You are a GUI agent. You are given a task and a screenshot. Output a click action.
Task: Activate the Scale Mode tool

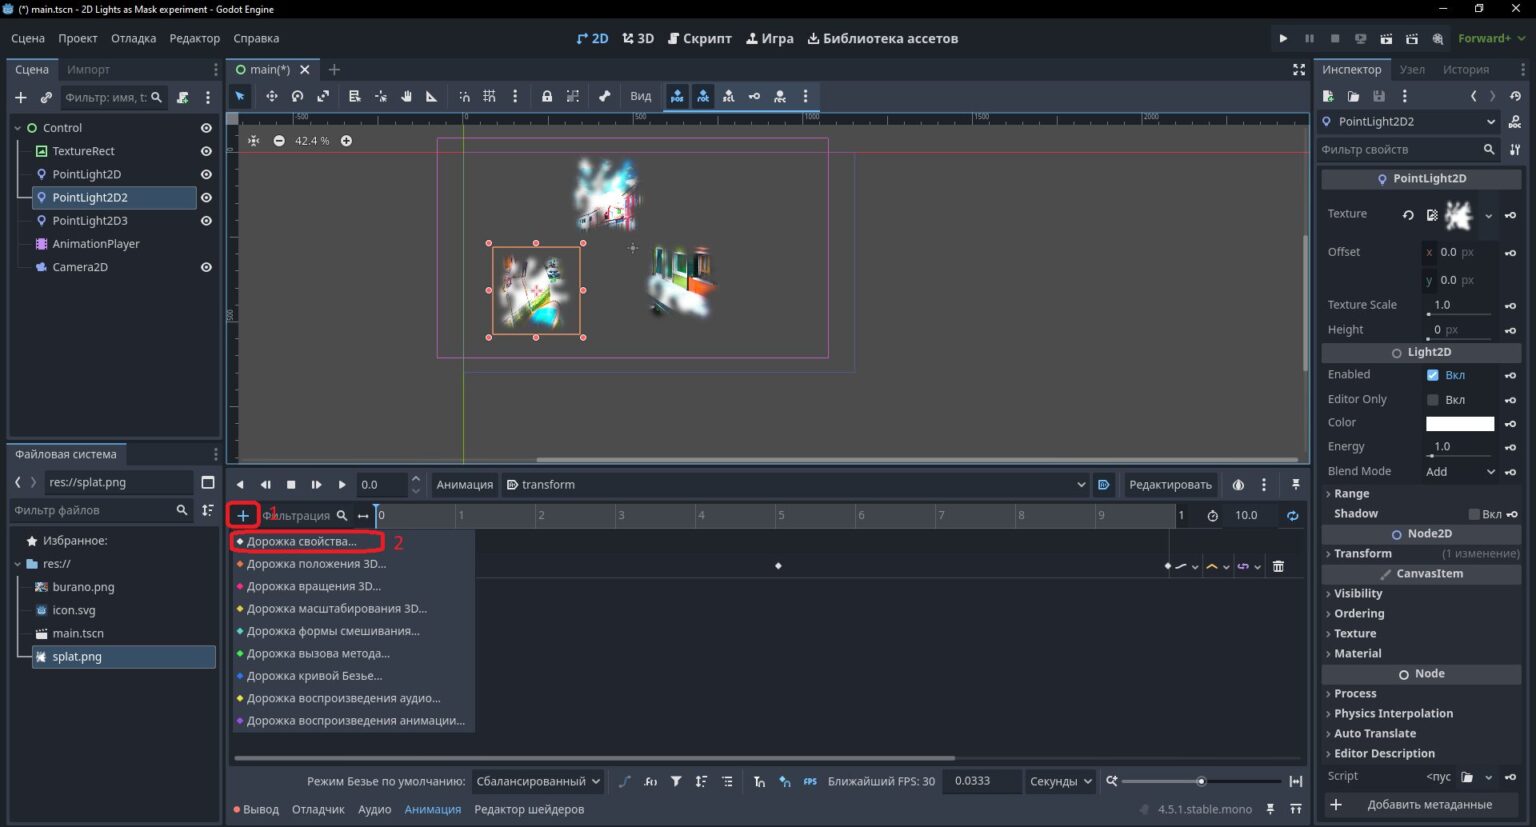pyautogui.click(x=323, y=96)
